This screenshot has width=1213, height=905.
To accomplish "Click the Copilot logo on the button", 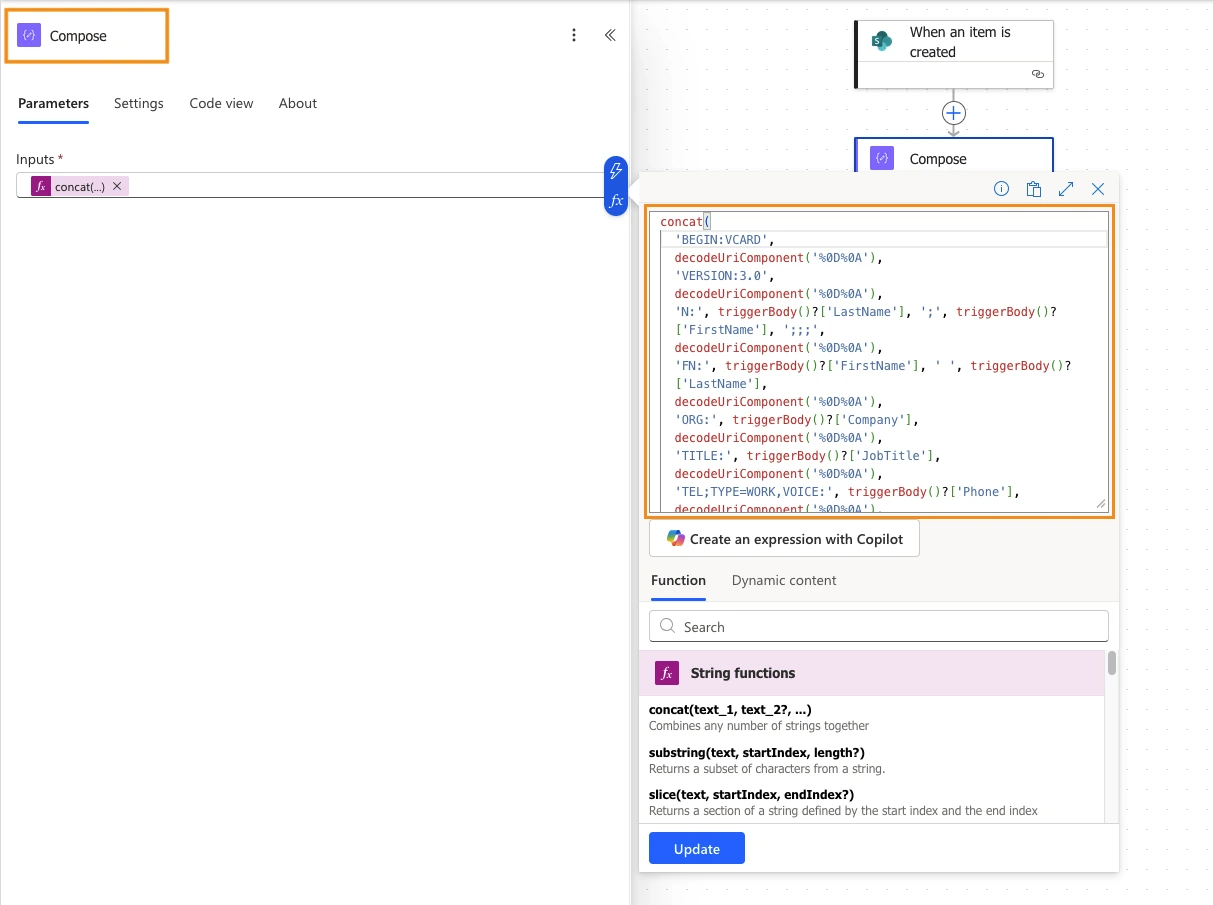I will 676,539.
